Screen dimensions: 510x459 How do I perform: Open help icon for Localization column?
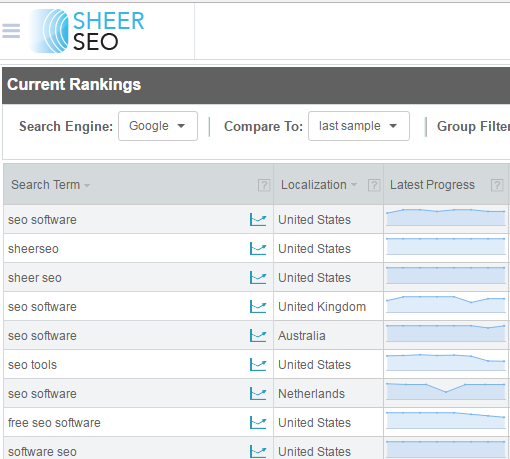(x=374, y=185)
